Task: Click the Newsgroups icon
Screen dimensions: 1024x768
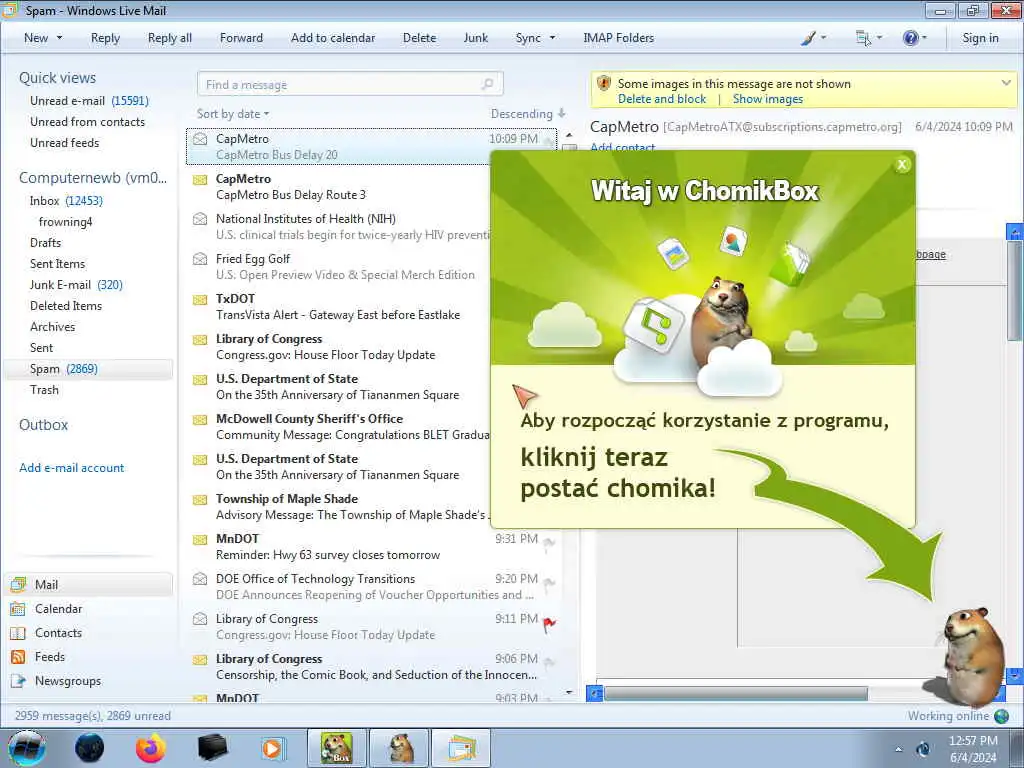Action: 18,680
